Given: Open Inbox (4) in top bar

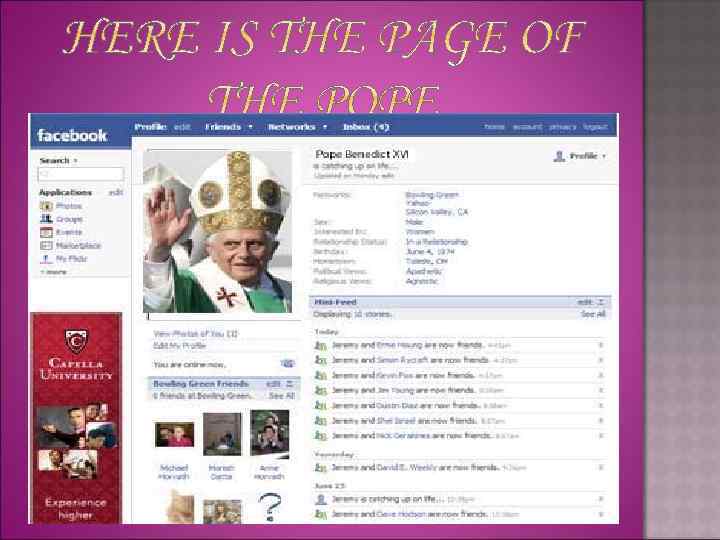Looking at the screenshot, I should [366, 127].
